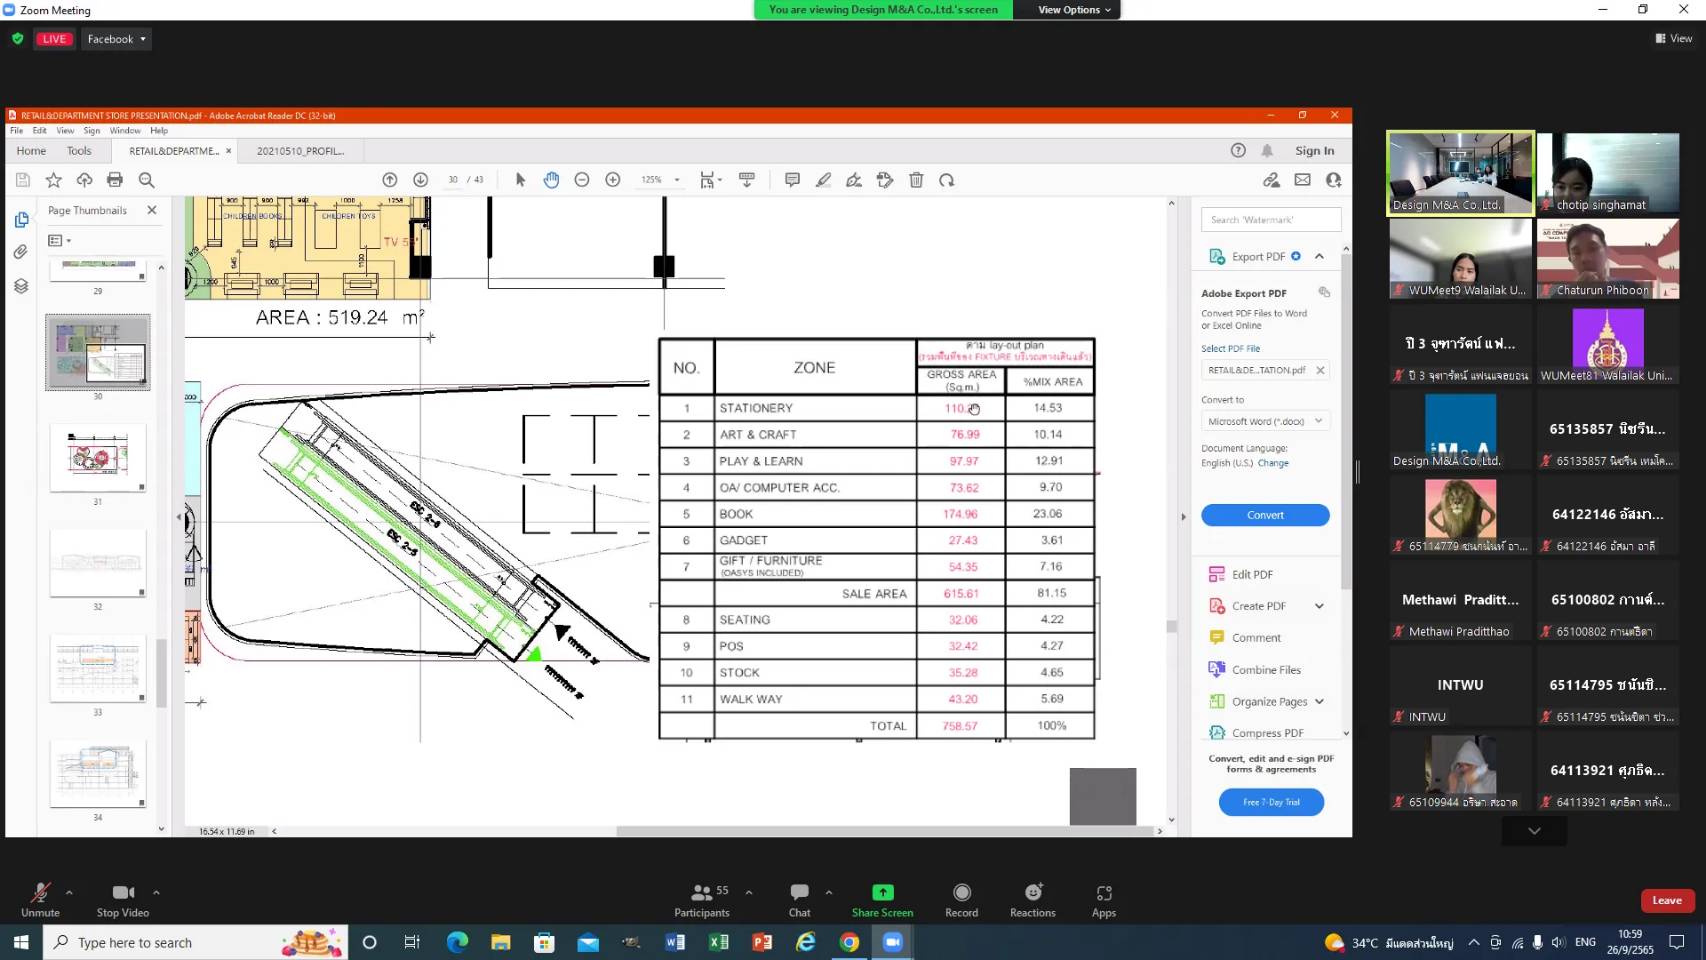Toggle Stop Video camera button
This screenshot has width=1706, height=960.
(122, 893)
